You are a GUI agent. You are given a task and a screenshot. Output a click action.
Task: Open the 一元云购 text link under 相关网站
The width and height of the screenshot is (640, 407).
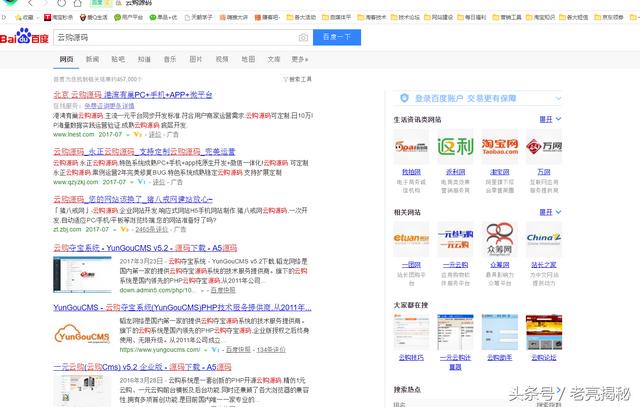455,265
